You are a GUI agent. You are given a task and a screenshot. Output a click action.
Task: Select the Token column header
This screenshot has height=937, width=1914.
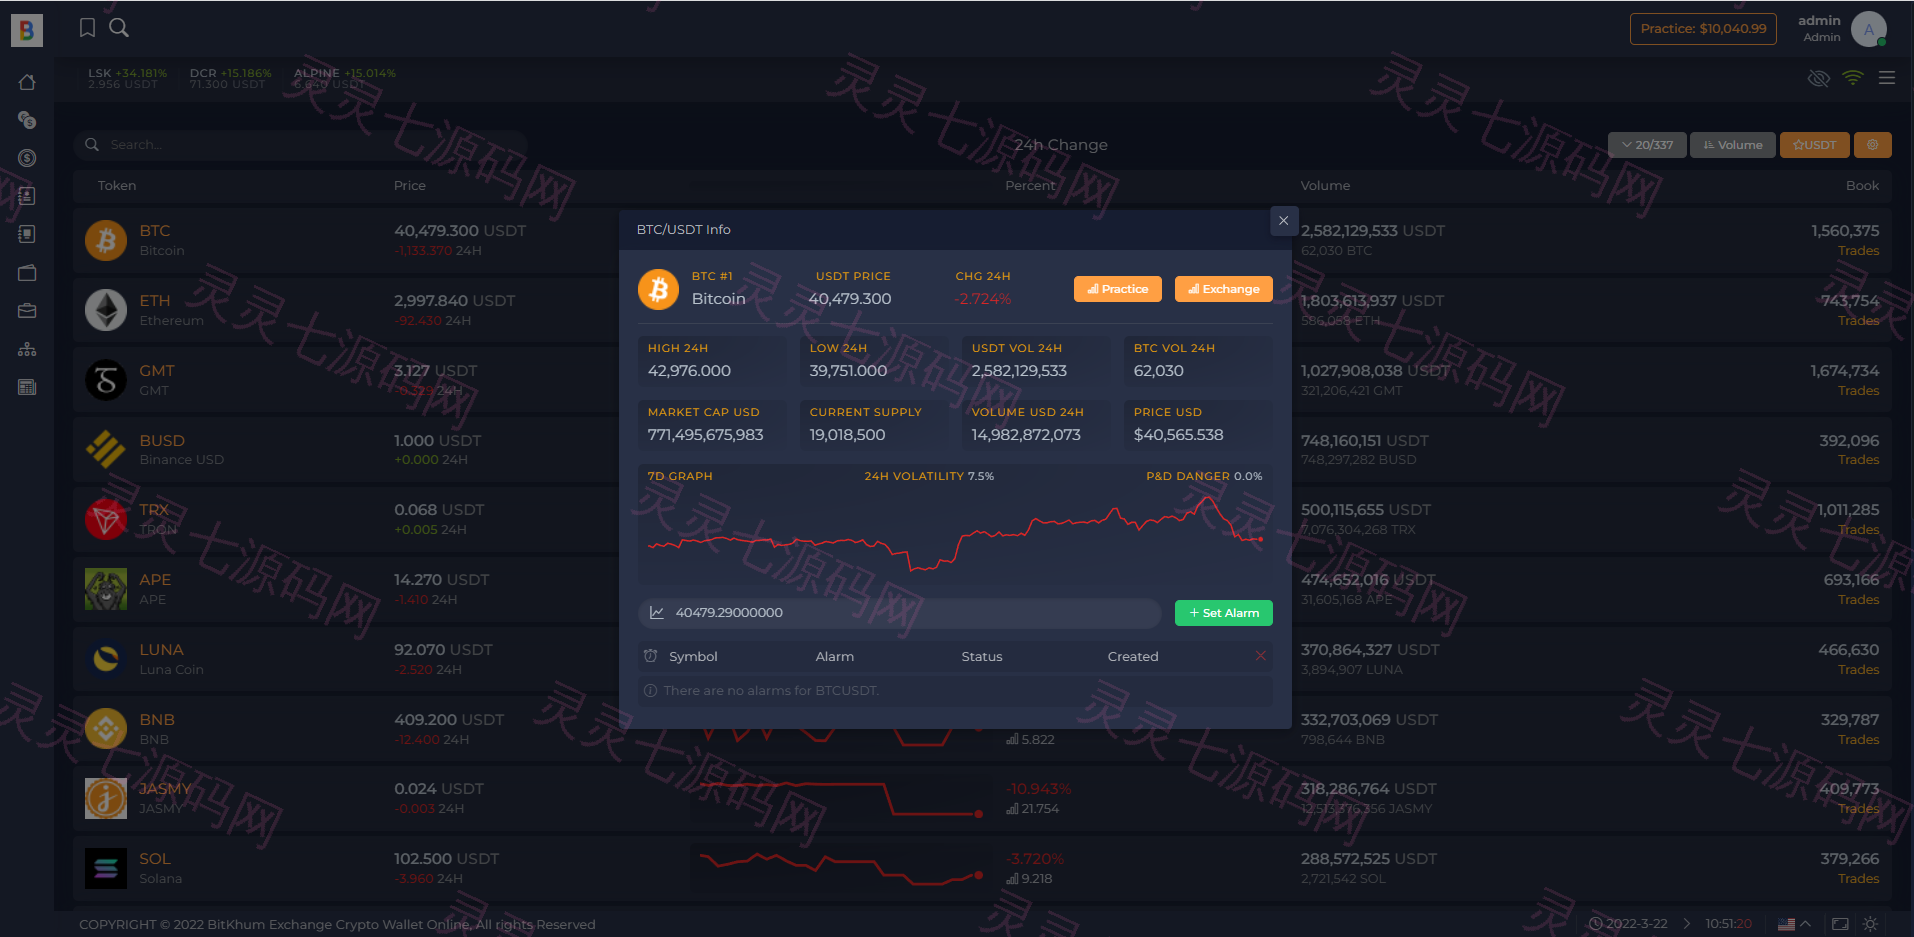[x=117, y=186]
